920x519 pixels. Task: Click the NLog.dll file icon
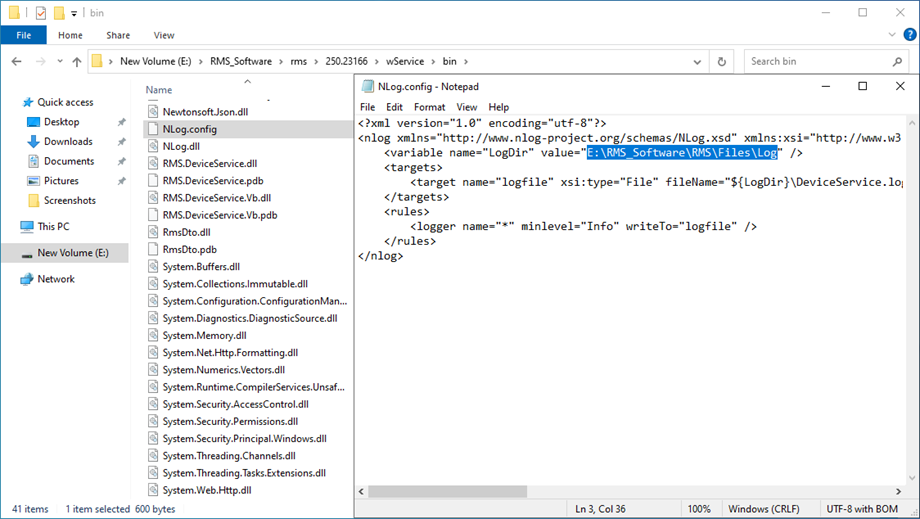click(153, 146)
